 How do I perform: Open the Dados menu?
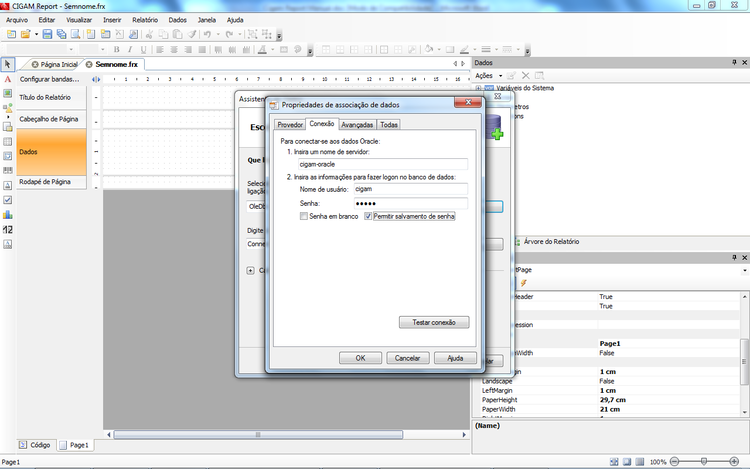point(177,20)
